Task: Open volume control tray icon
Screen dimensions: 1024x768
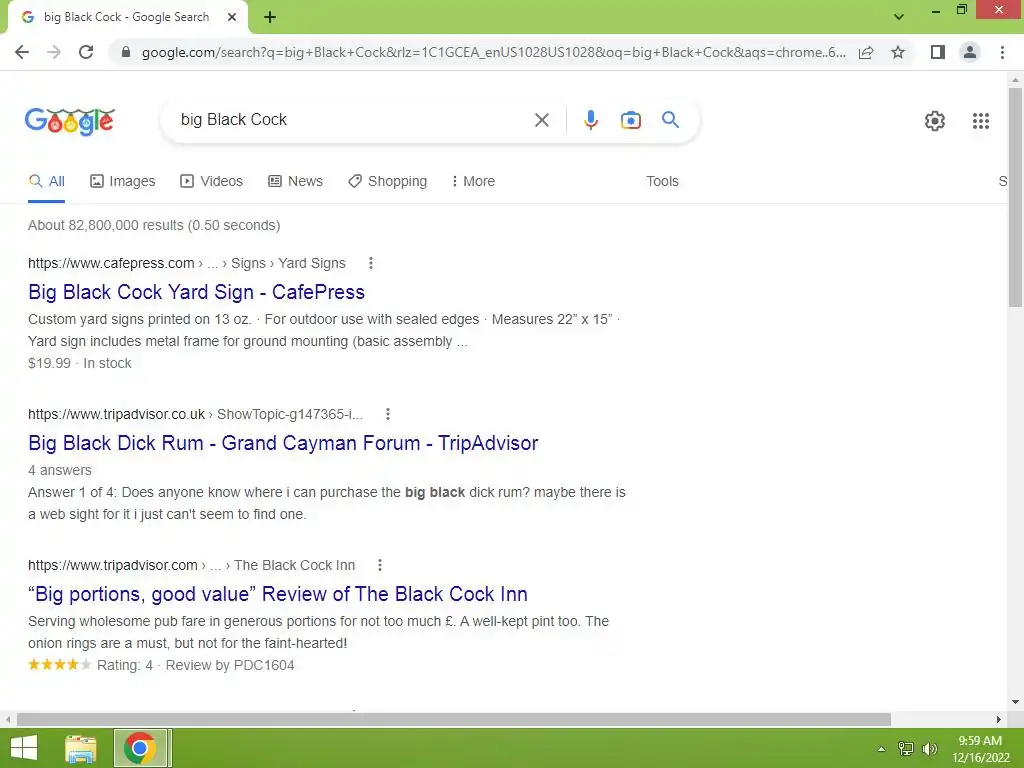Action: (930, 749)
